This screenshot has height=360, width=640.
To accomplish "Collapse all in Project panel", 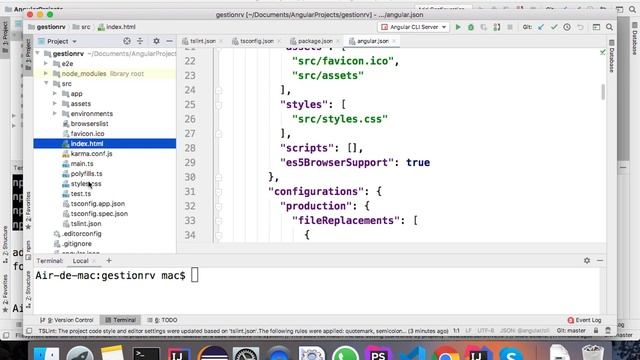I will [x=140, y=41].
